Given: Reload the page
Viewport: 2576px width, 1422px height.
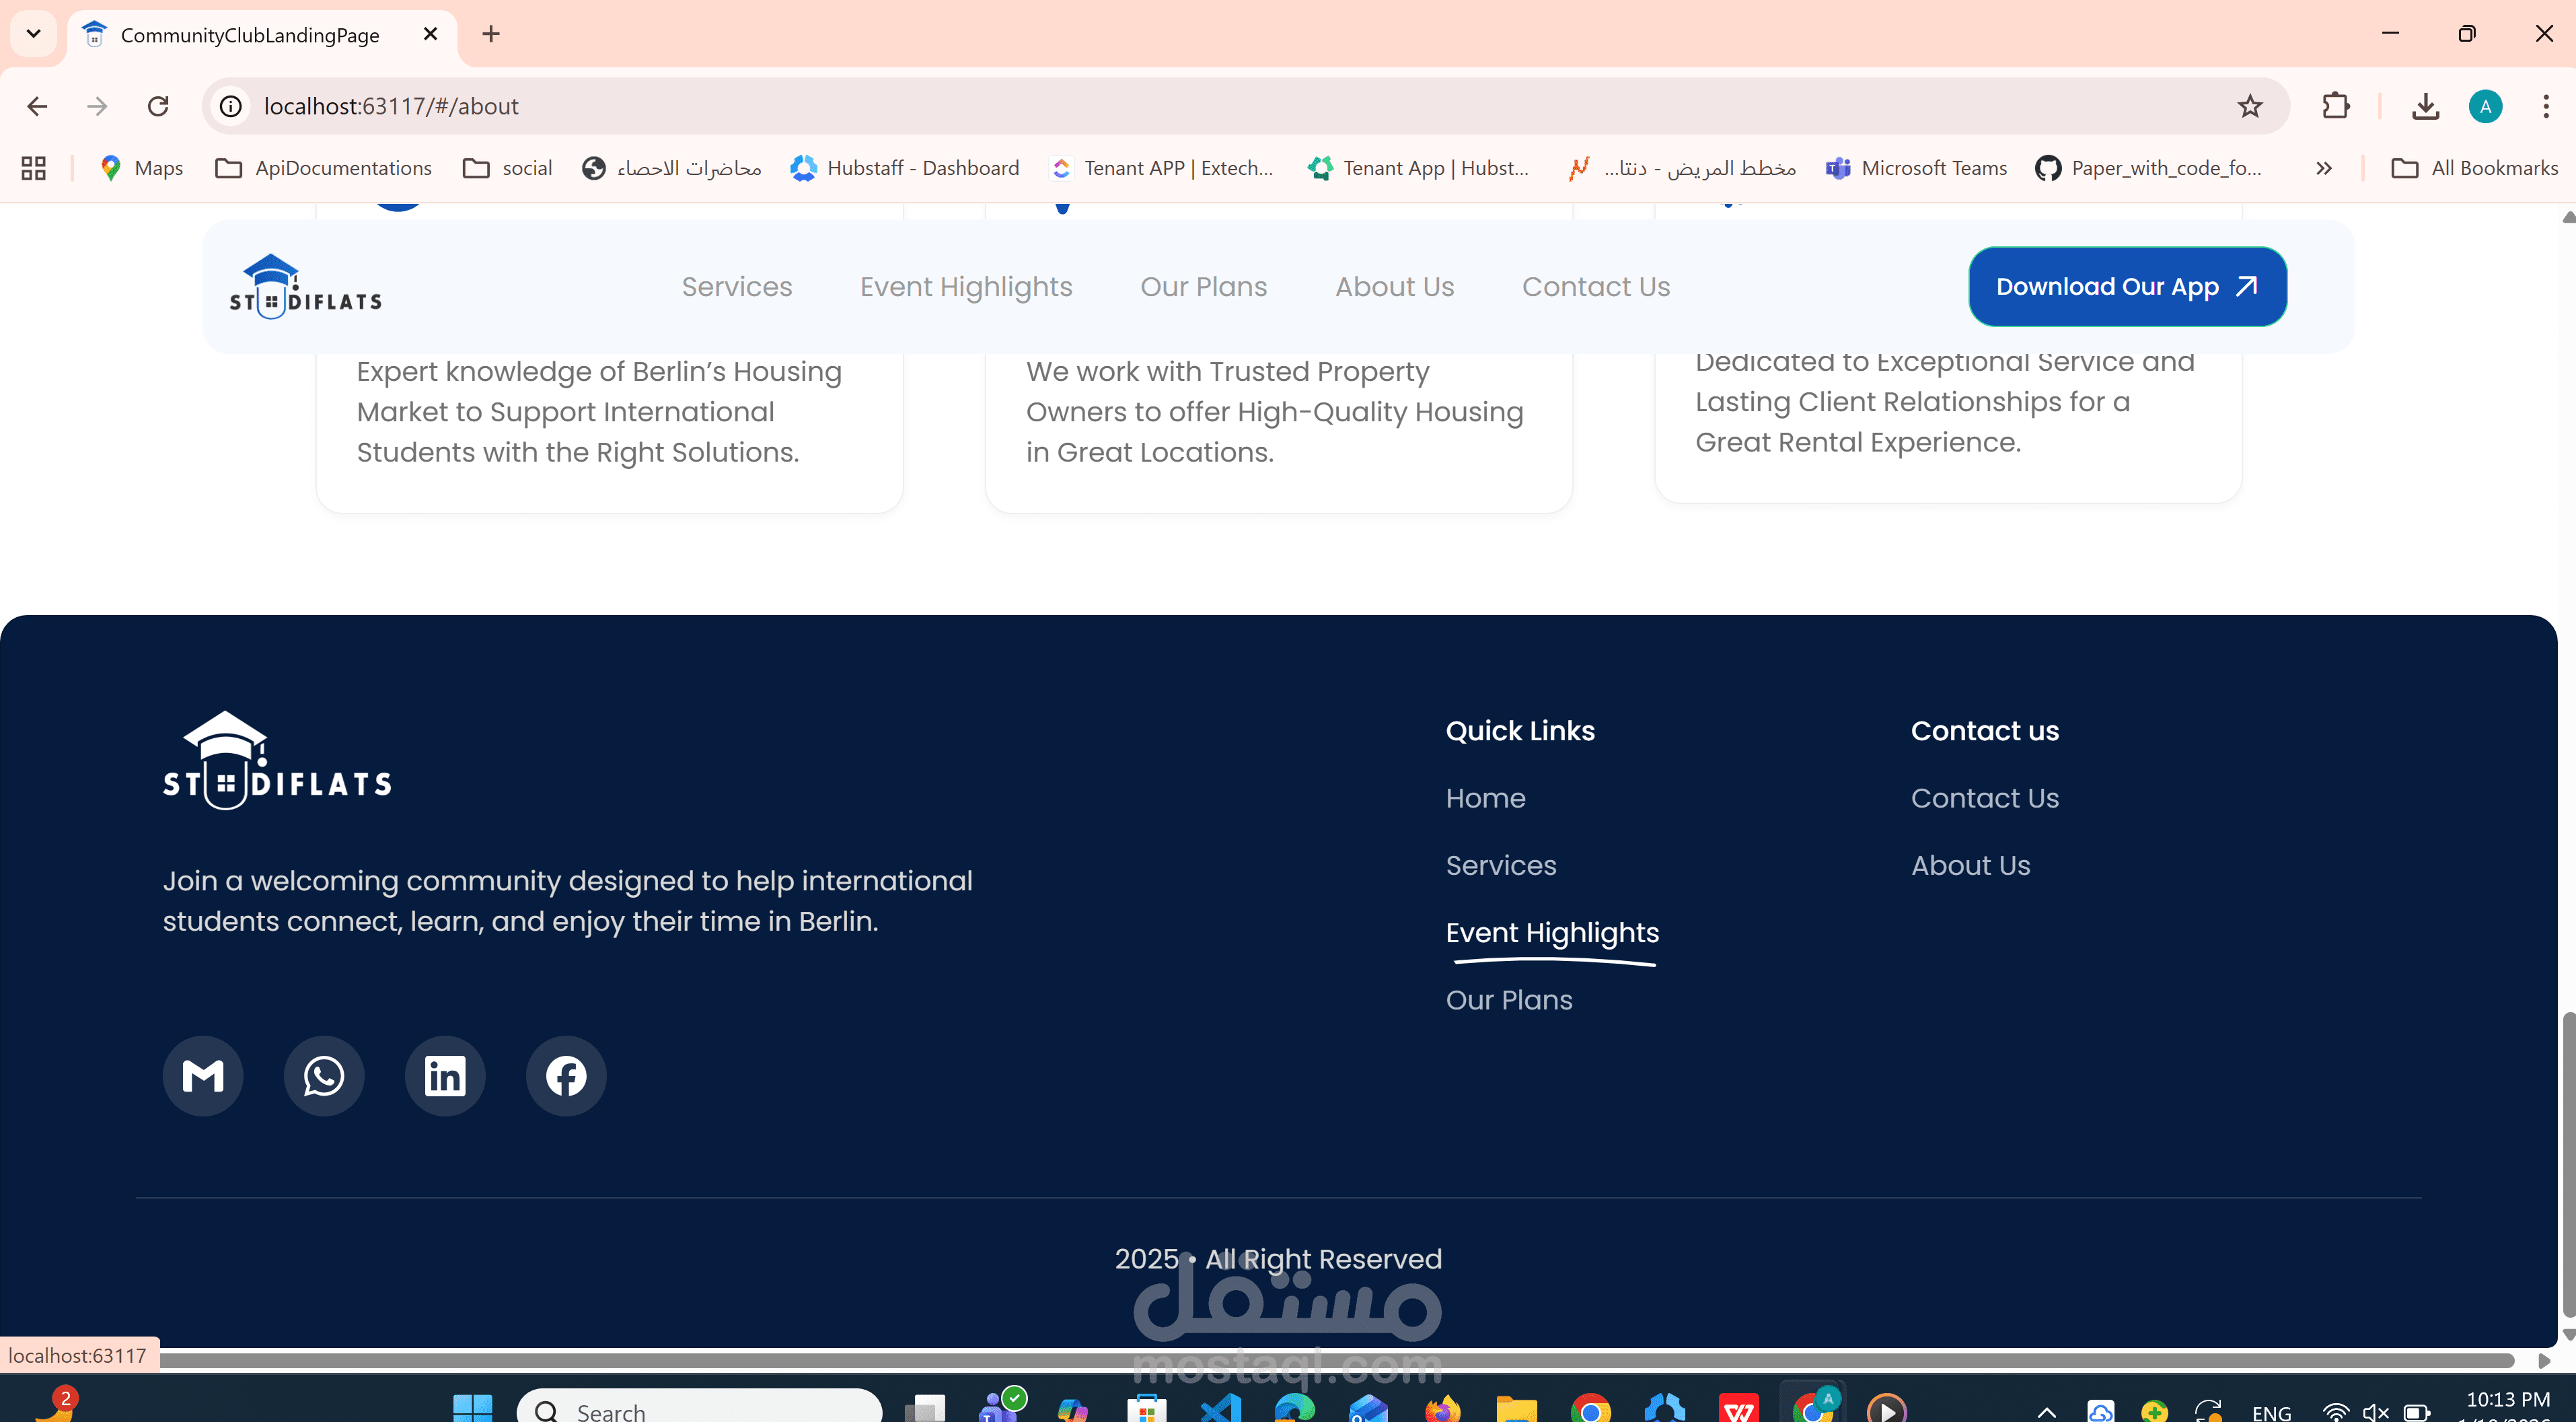Looking at the screenshot, I should pos(158,106).
